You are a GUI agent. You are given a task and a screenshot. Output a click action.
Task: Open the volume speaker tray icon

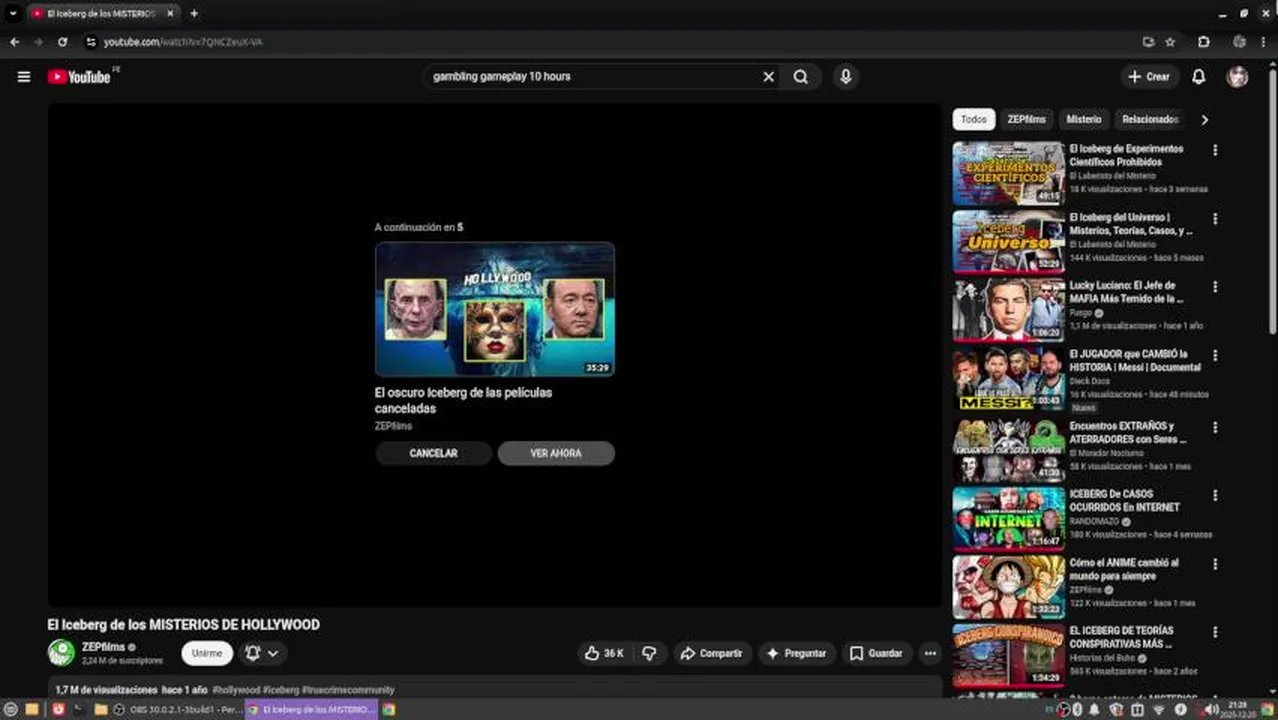click(1212, 709)
